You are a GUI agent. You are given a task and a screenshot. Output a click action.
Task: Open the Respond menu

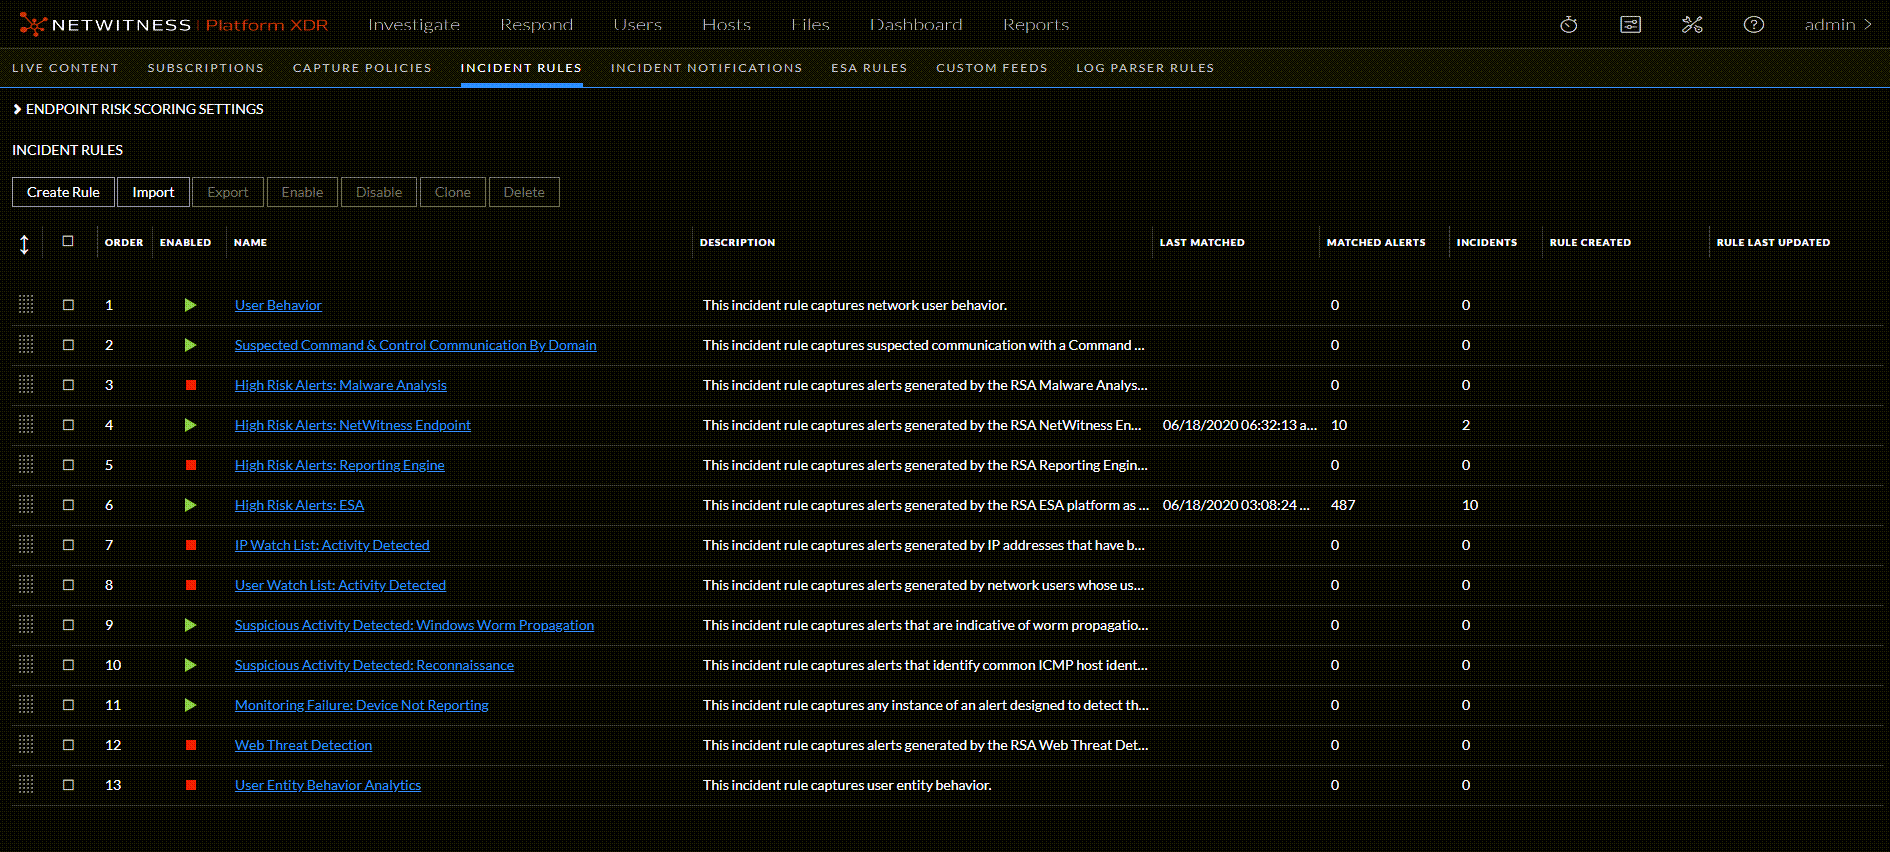[x=537, y=25]
